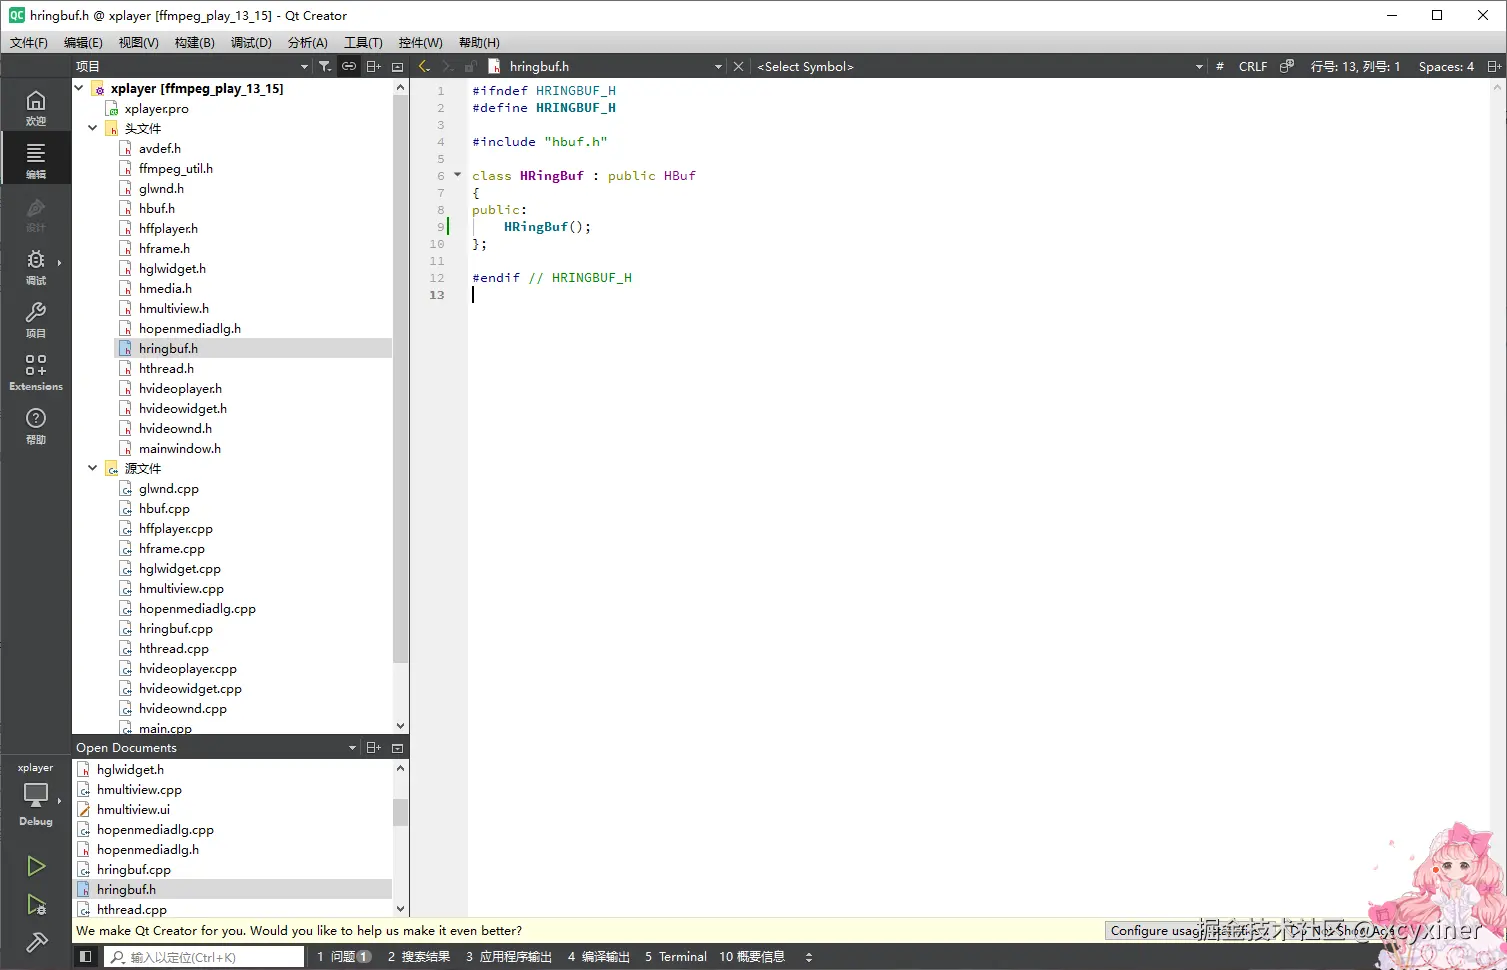Image resolution: width=1507 pixels, height=970 pixels.
Task: Switch to Edit (编辑) mode
Action: click(36, 160)
